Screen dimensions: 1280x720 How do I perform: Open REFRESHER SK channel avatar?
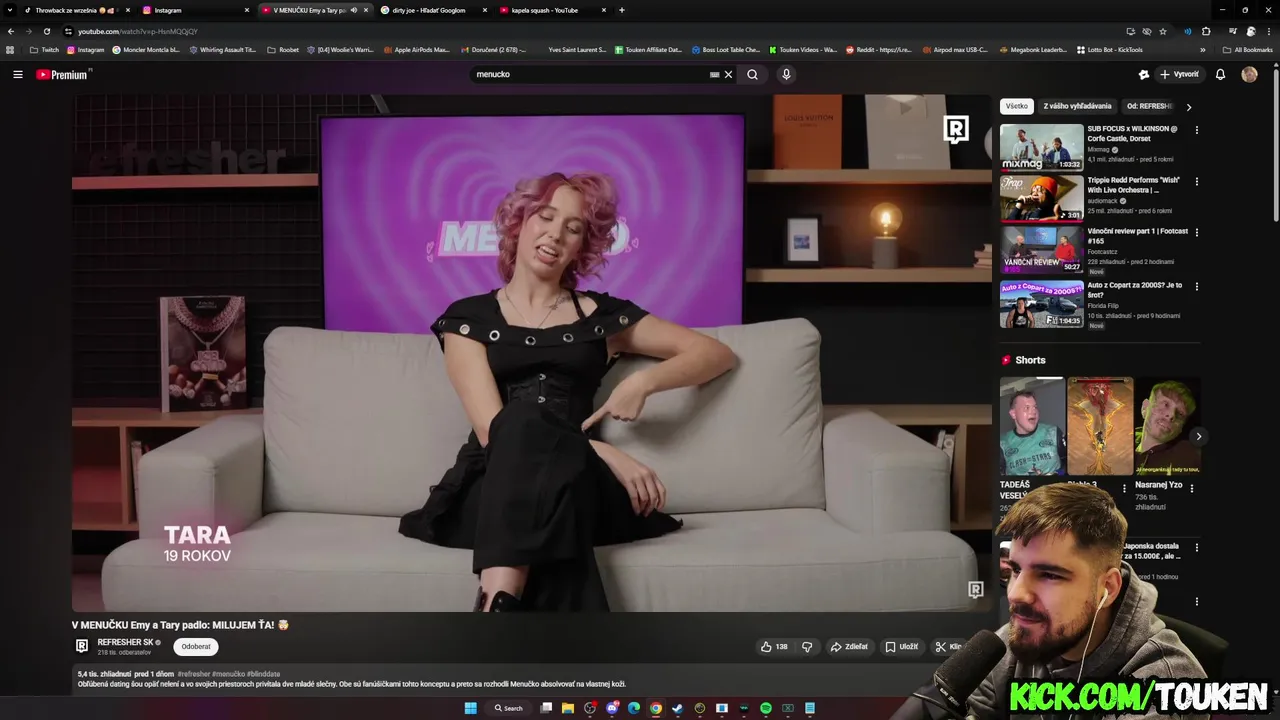pyautogui.click(x=82, y=646)
